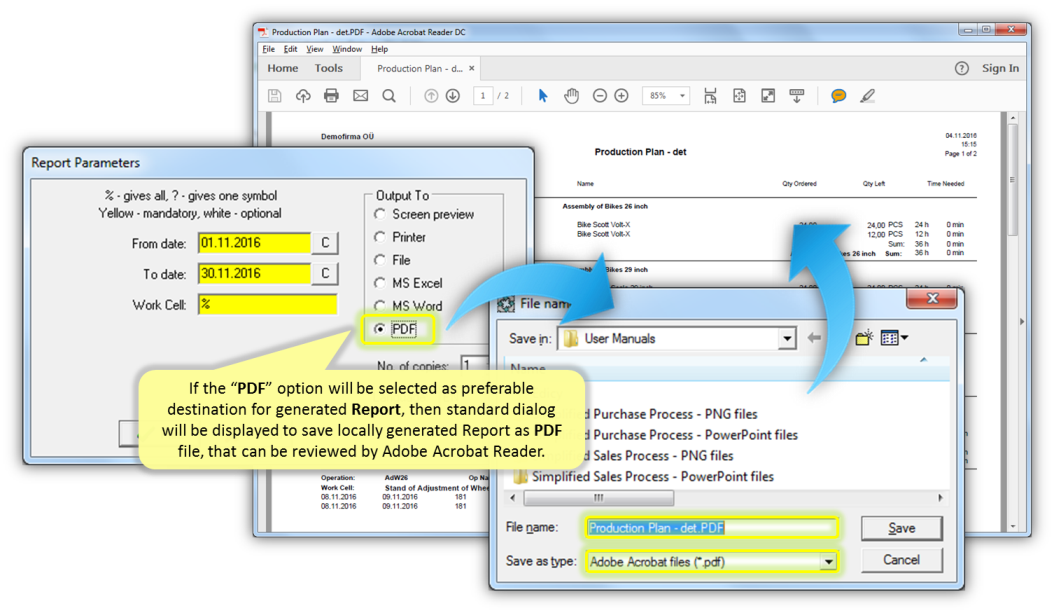Open the 85% zoom level dropdown

[x=682, y=95]
